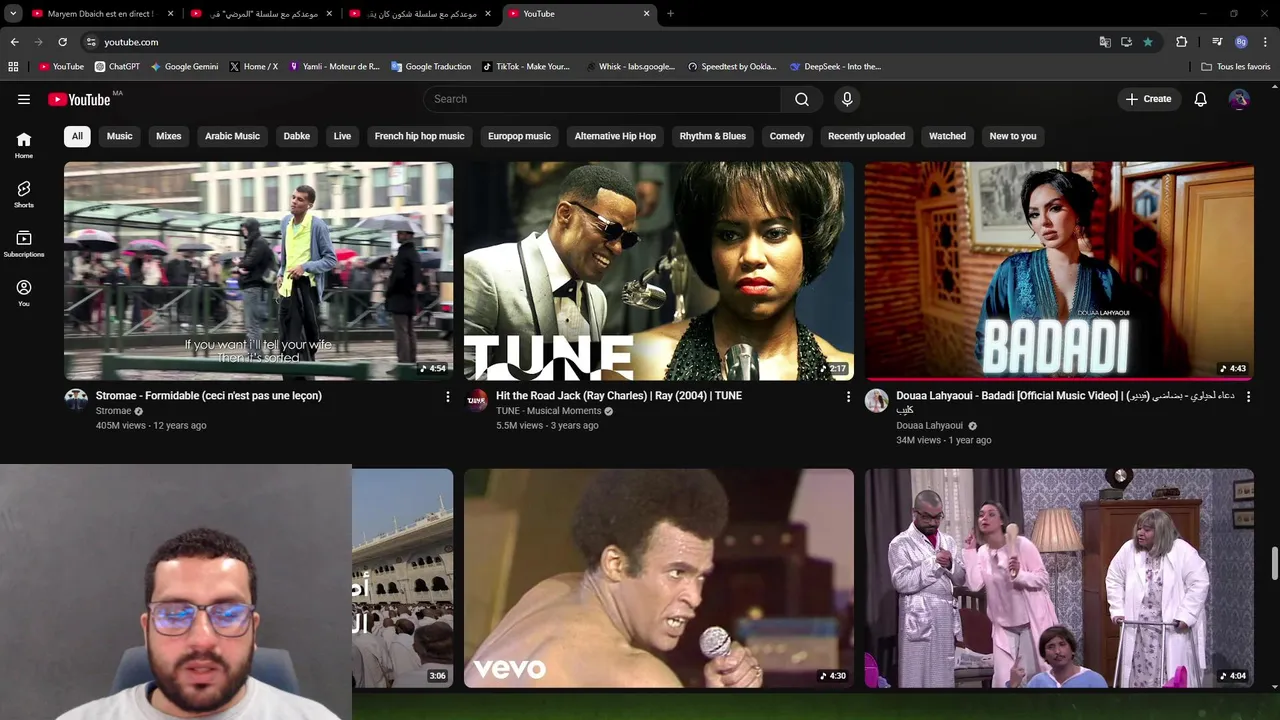Click the search magnifier button
Image resolution: width=1280 pixels, height=720 pixels.
[802, 99]
